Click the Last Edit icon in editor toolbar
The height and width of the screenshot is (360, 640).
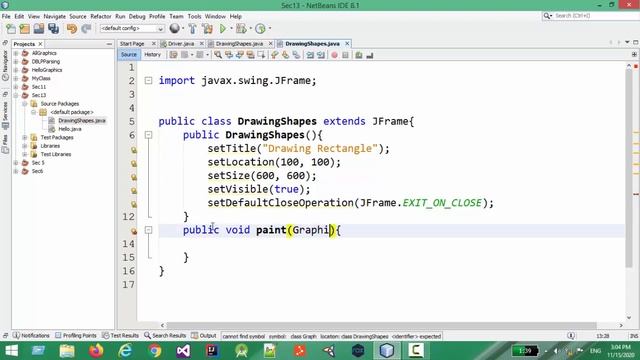(173, 55)
